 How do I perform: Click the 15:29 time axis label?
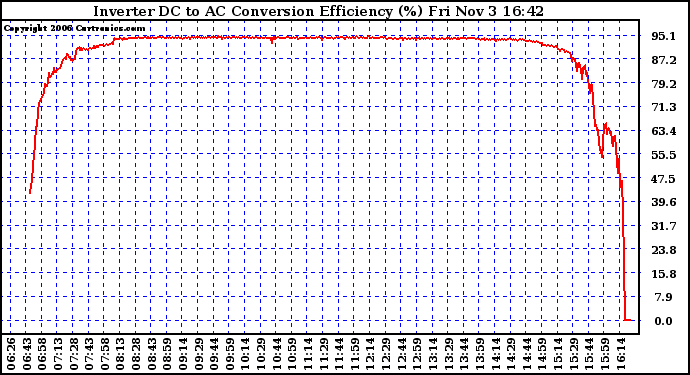(x=573, y=354)
